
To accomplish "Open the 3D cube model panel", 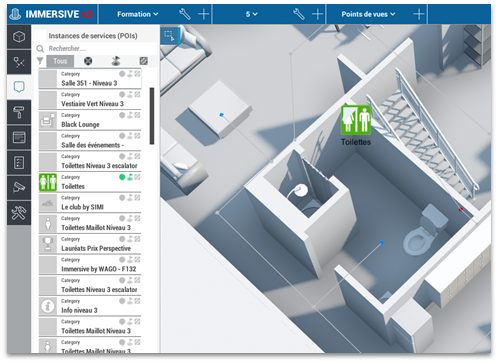I will (19, 36).
